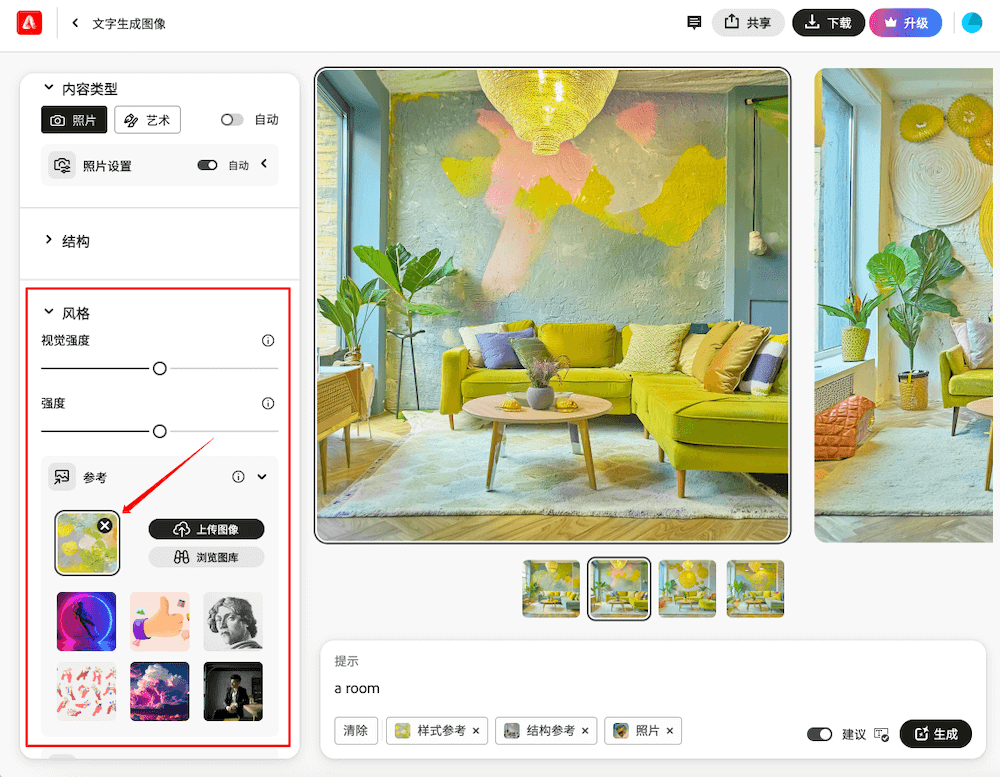Collapse the 参考 panel chevron
The height and width of the screenshot is (777, 1000).
(x=262, y=477)
